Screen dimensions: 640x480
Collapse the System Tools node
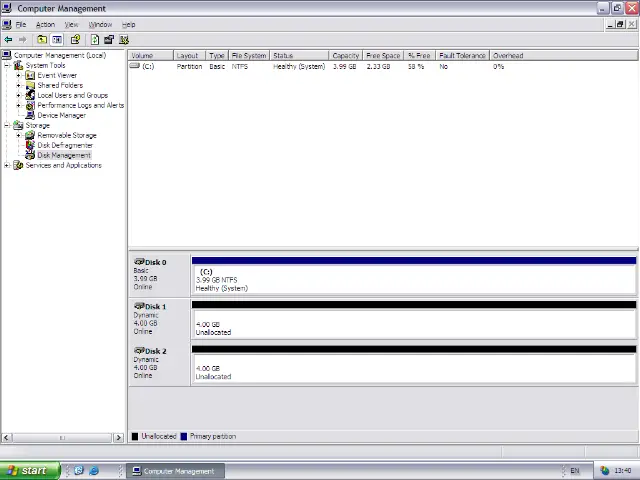click(x=7, y=65)
